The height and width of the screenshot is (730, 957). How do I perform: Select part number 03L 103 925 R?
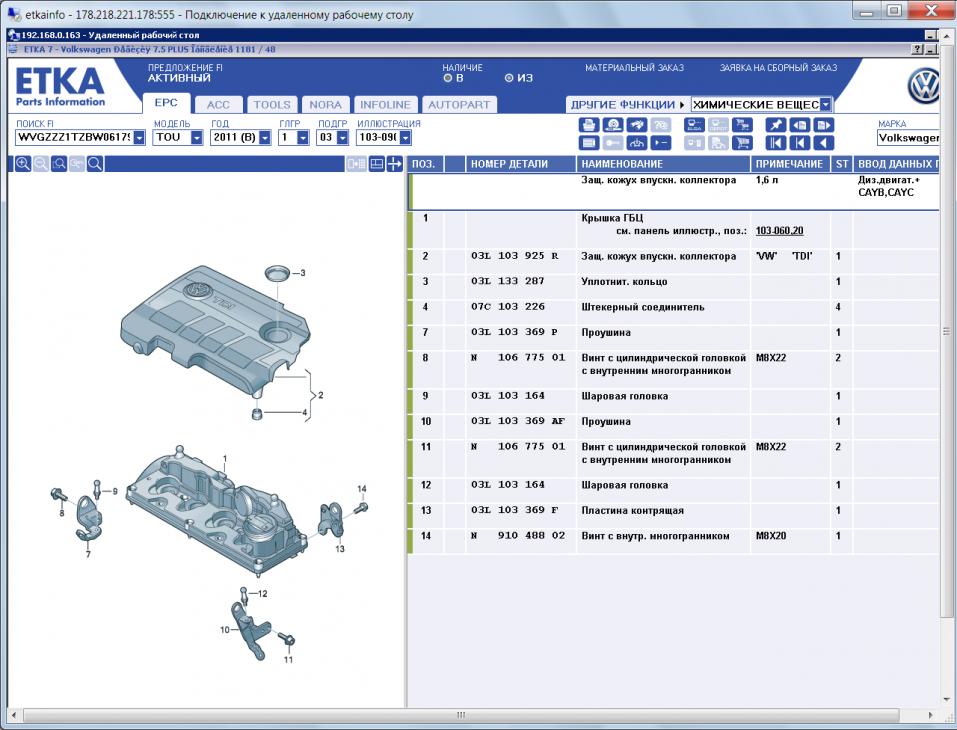tap(515, 256)
